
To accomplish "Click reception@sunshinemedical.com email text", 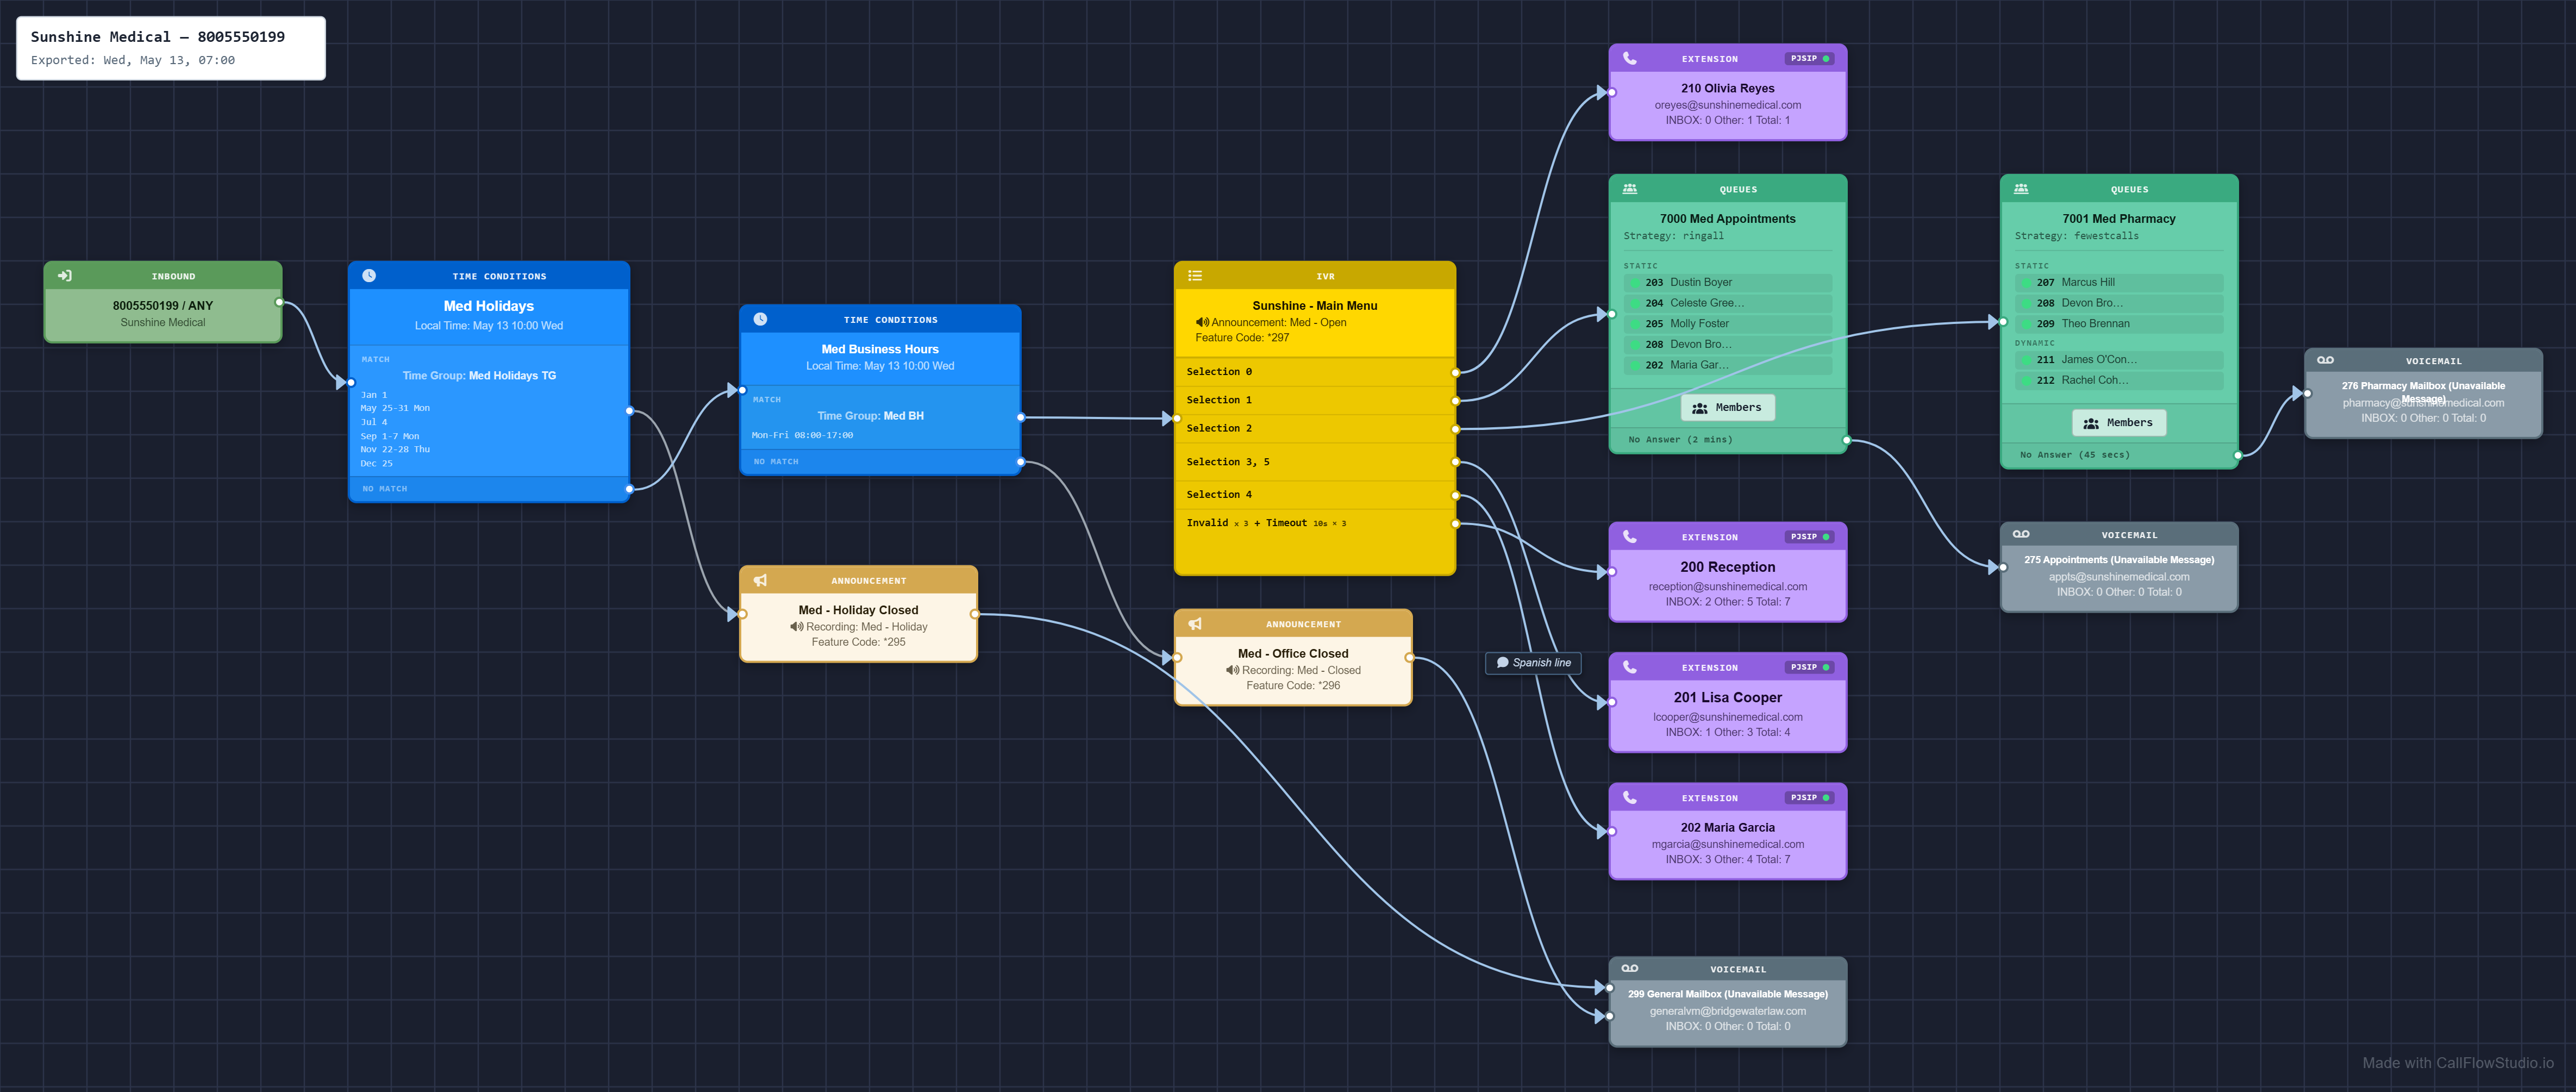I will tap(1727, 587).
